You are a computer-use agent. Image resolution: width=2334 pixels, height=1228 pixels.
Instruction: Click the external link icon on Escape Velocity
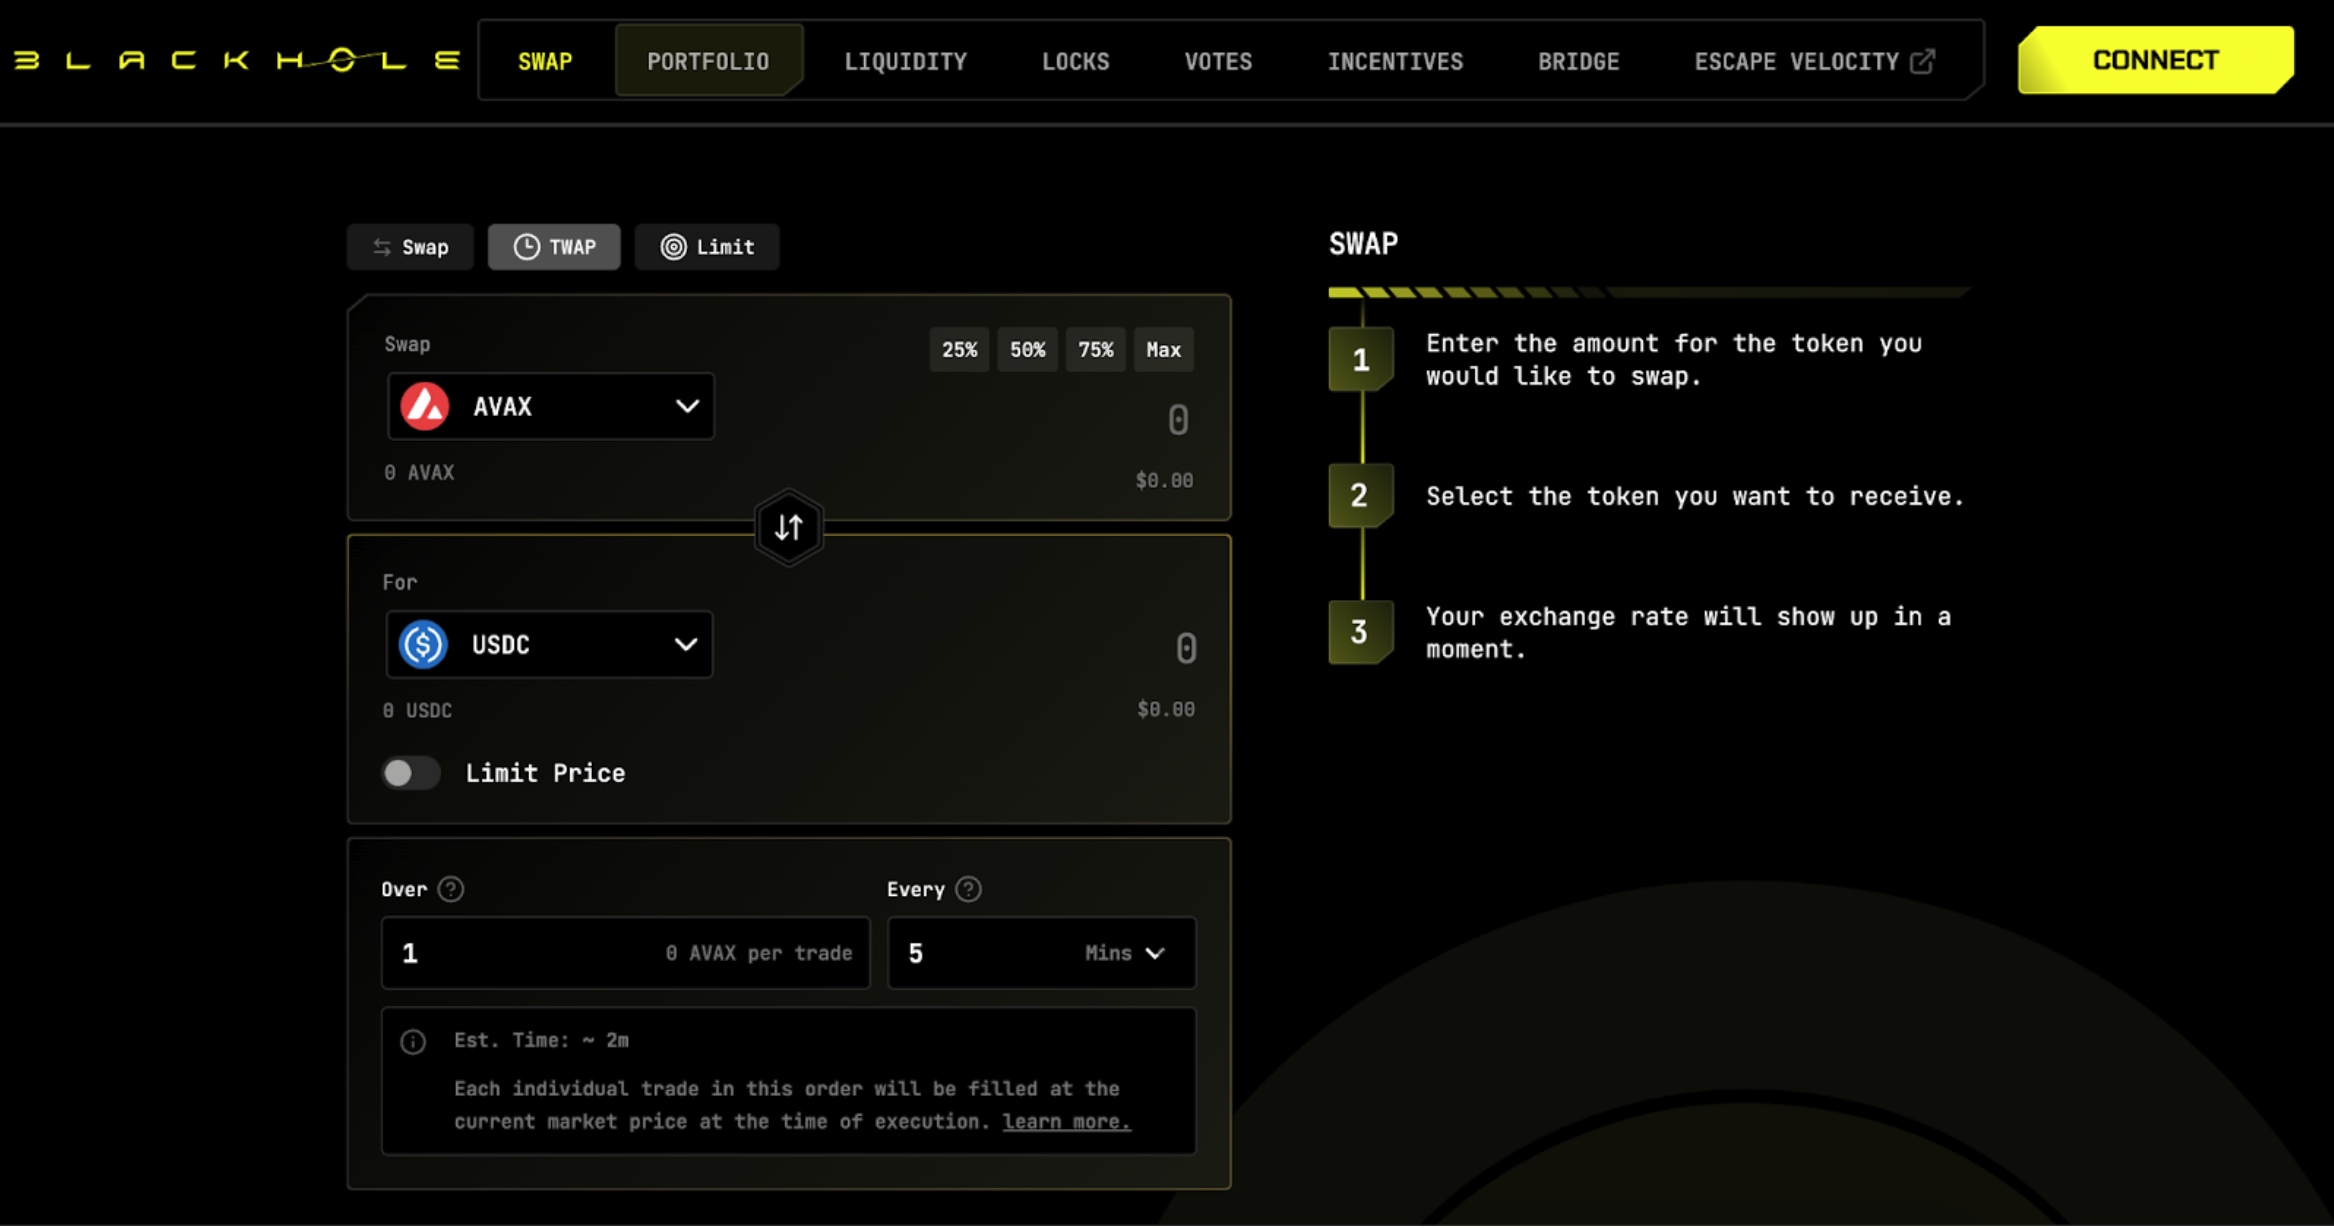pos(1923,60)
